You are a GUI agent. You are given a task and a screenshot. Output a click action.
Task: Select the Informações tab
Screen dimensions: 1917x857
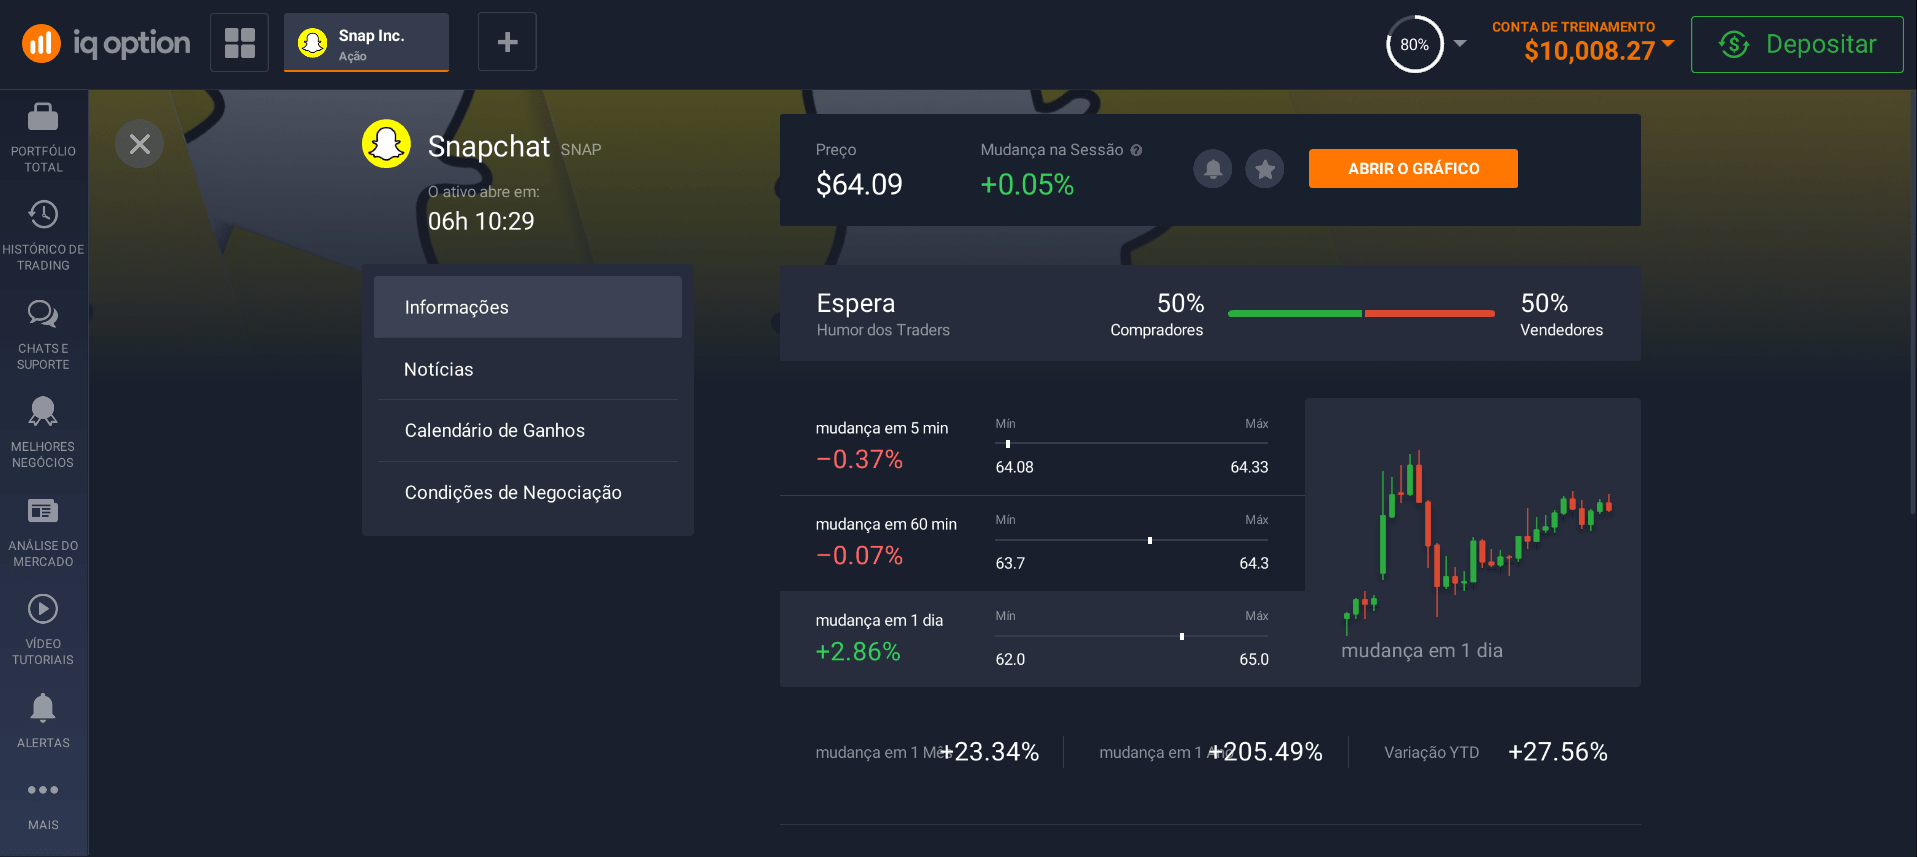pyautogui.click(x=528, y=307)
